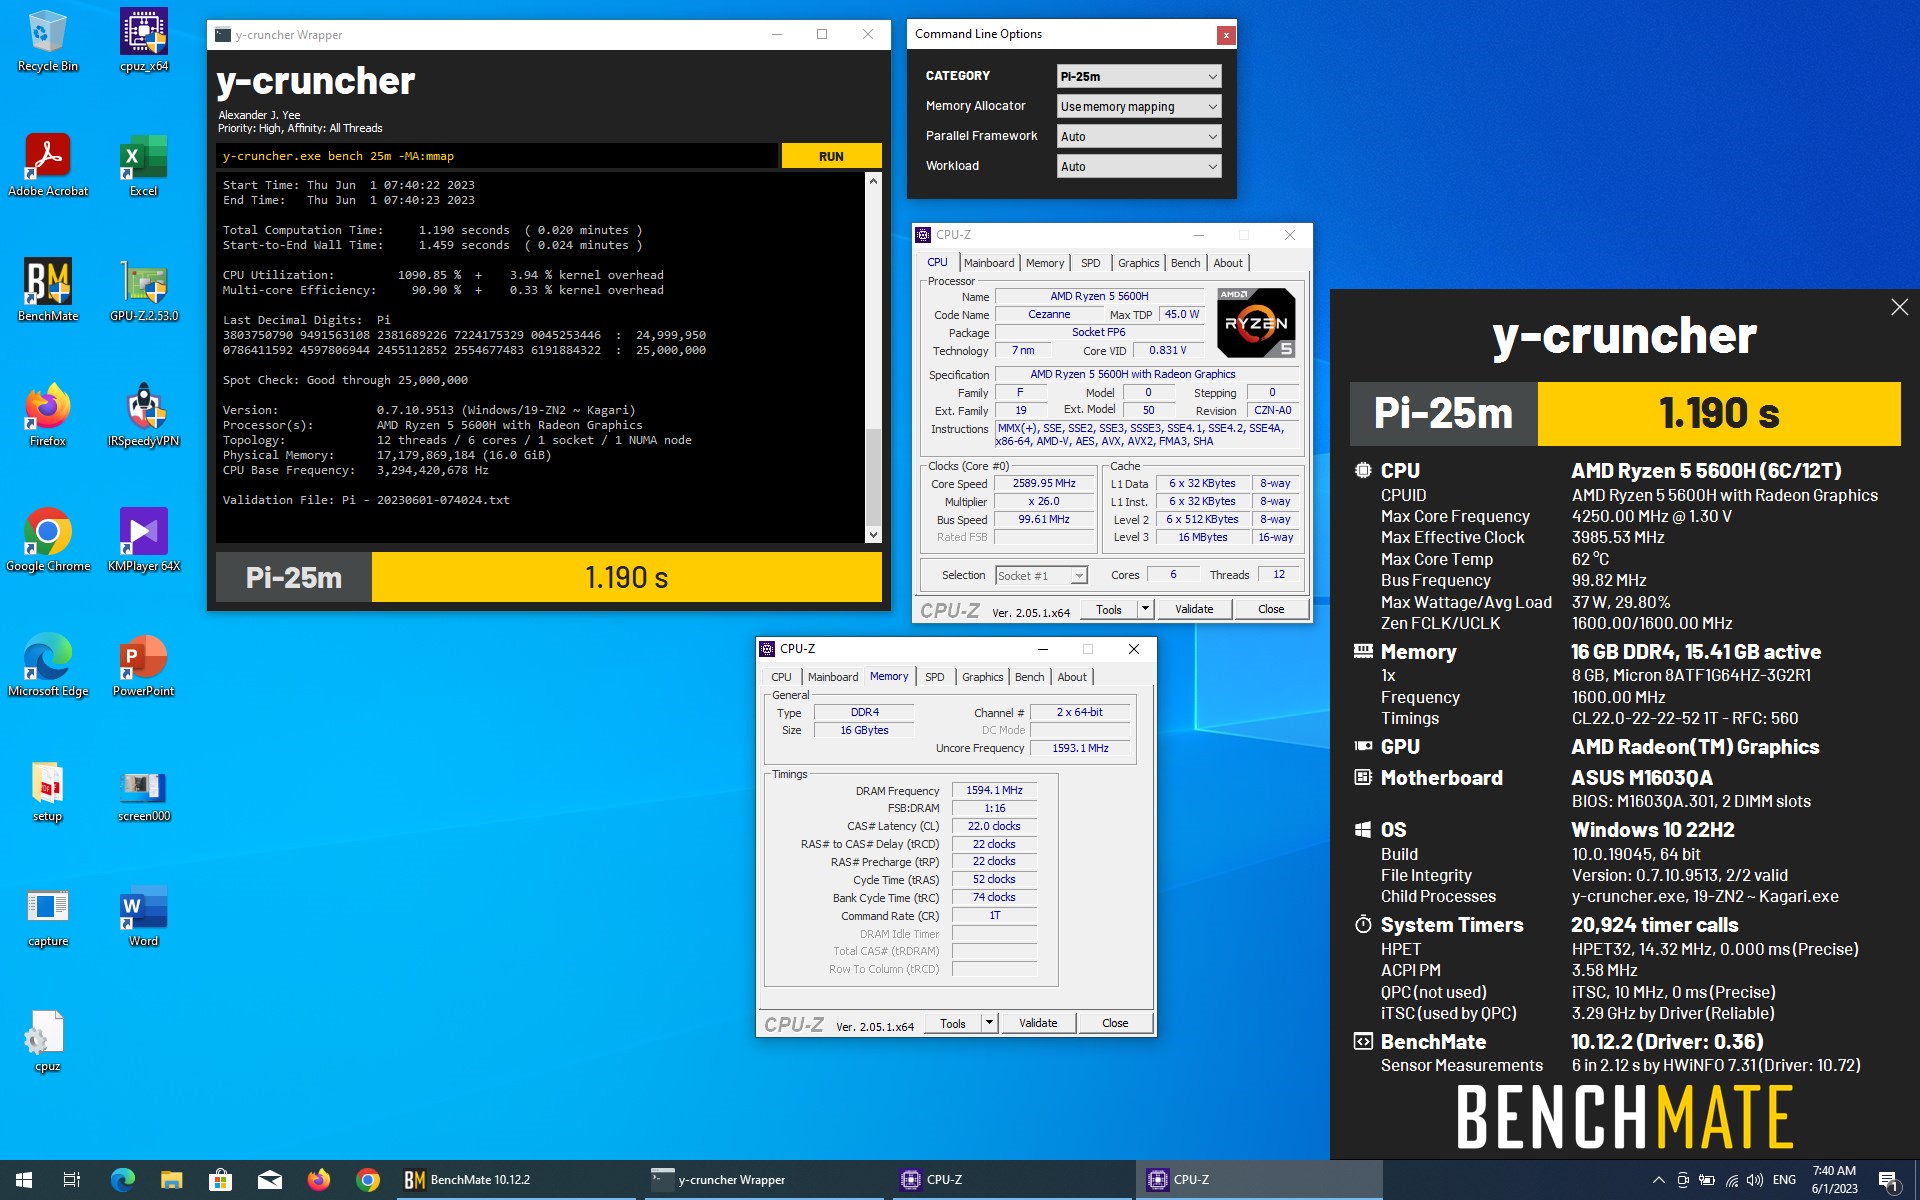Screen dimensions: 1920x1200
Task: Launch Word from desktop shortcut
Action: 144,916
